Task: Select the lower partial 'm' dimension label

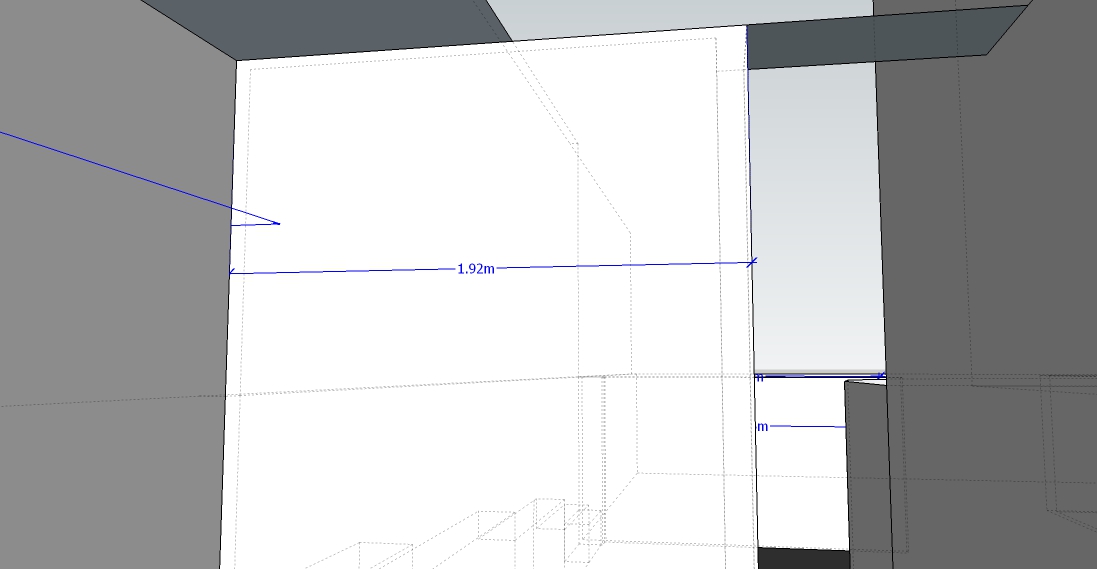Action: [x=762, y=427]
